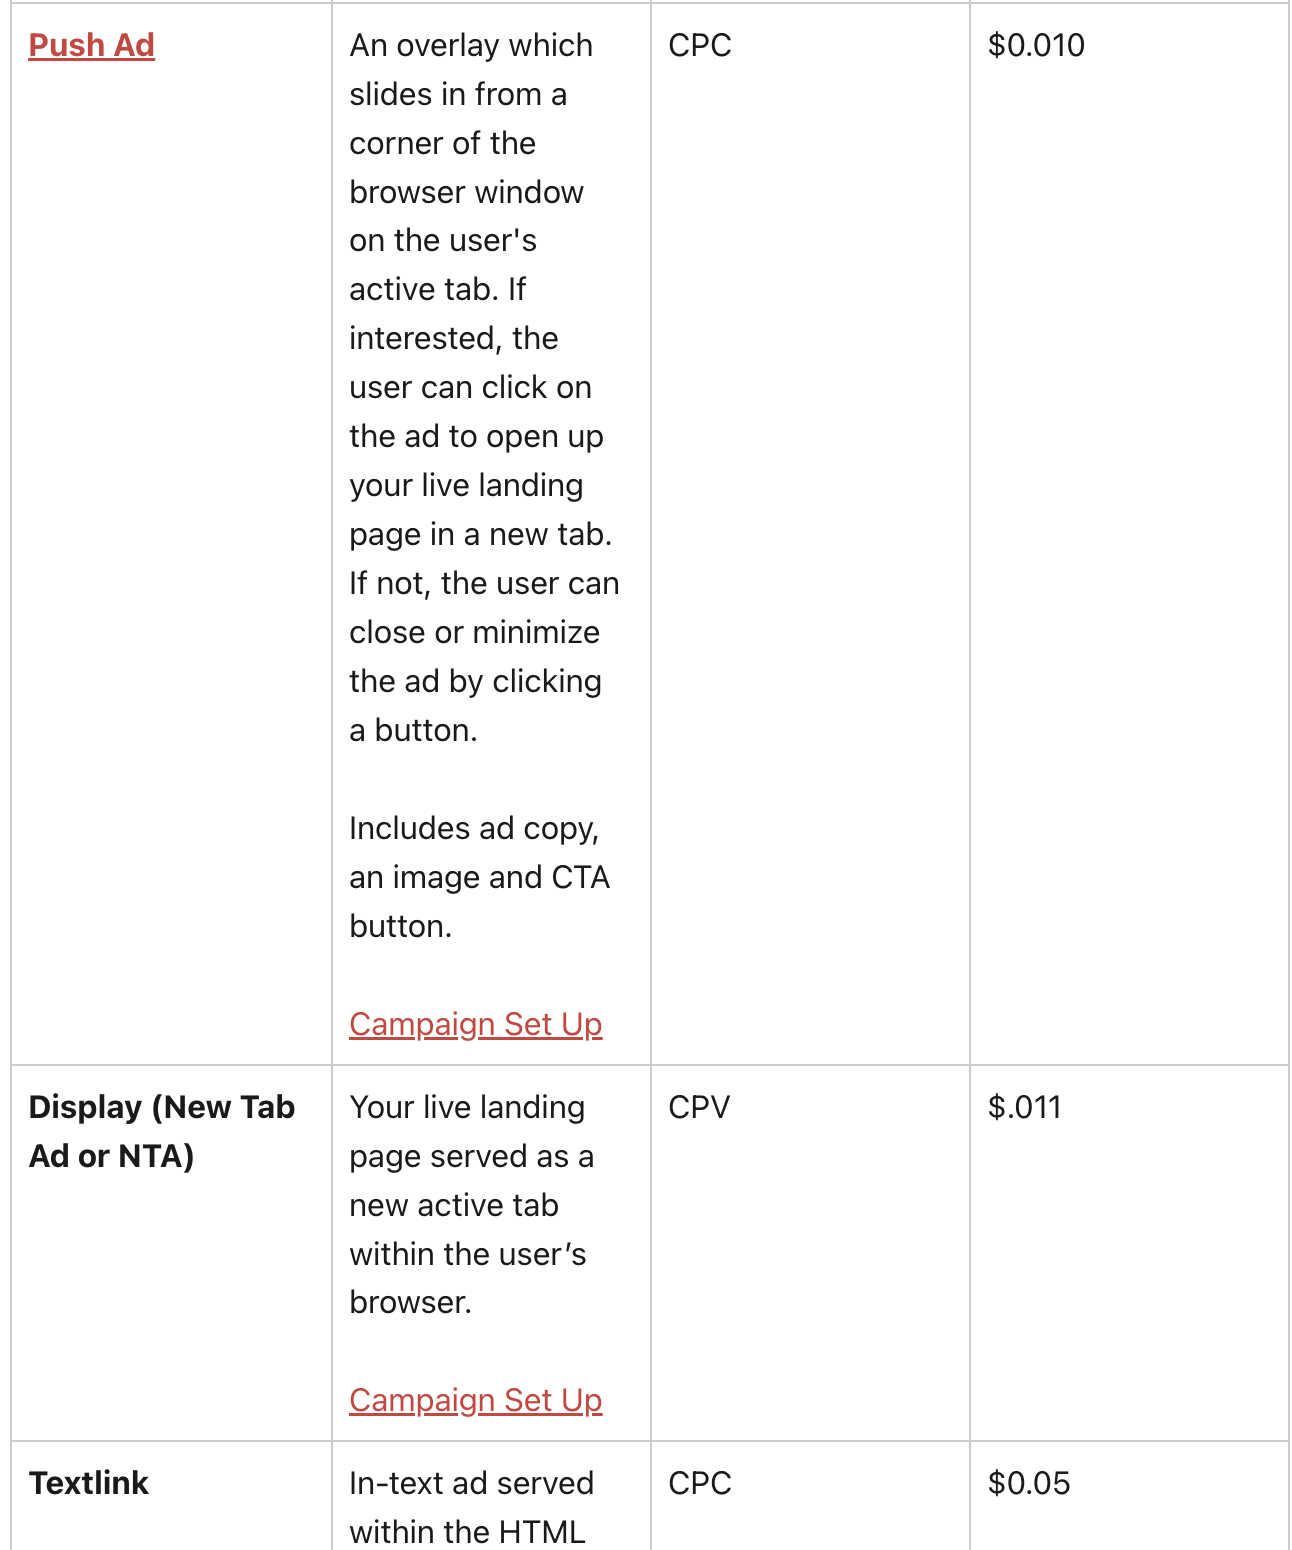Click the "browser window" text line
The image size is (1292, 1550).
pyautogui.click(x=466, y=192)
